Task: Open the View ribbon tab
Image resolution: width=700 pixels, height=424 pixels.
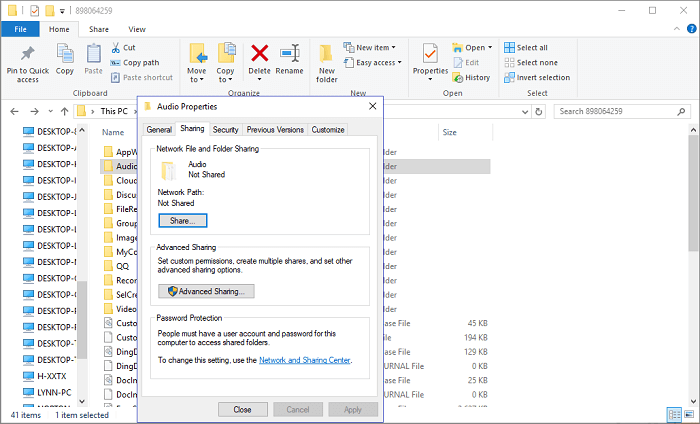Action: pyautogui.click(x=137, y=29)
